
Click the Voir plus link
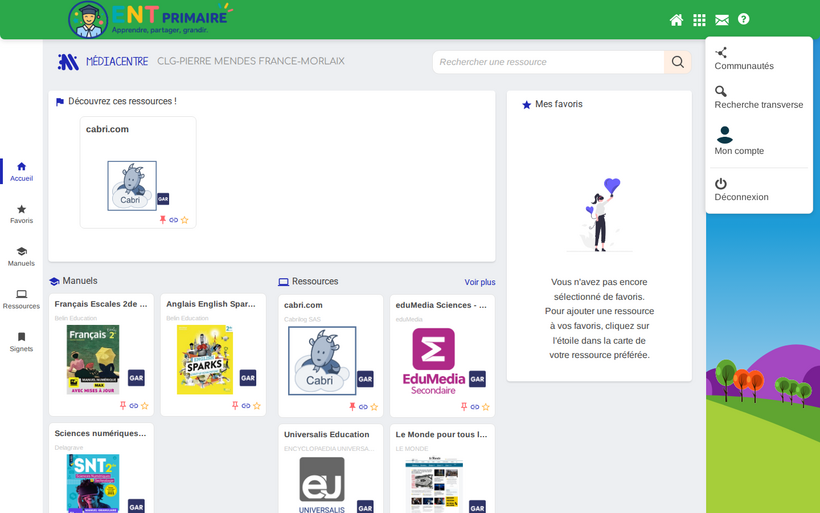point(480,282)
